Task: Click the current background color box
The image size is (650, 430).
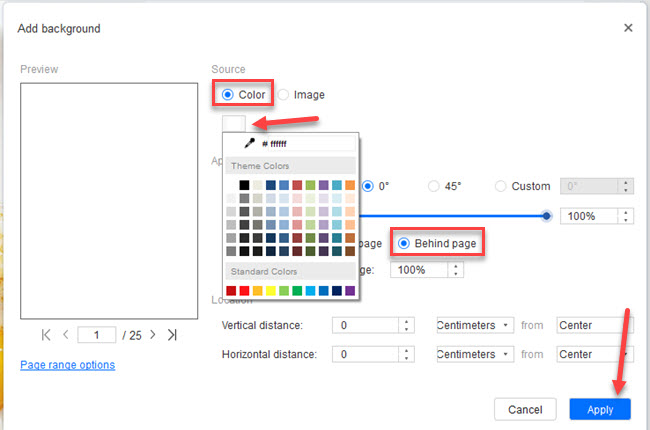Action: 234,123
